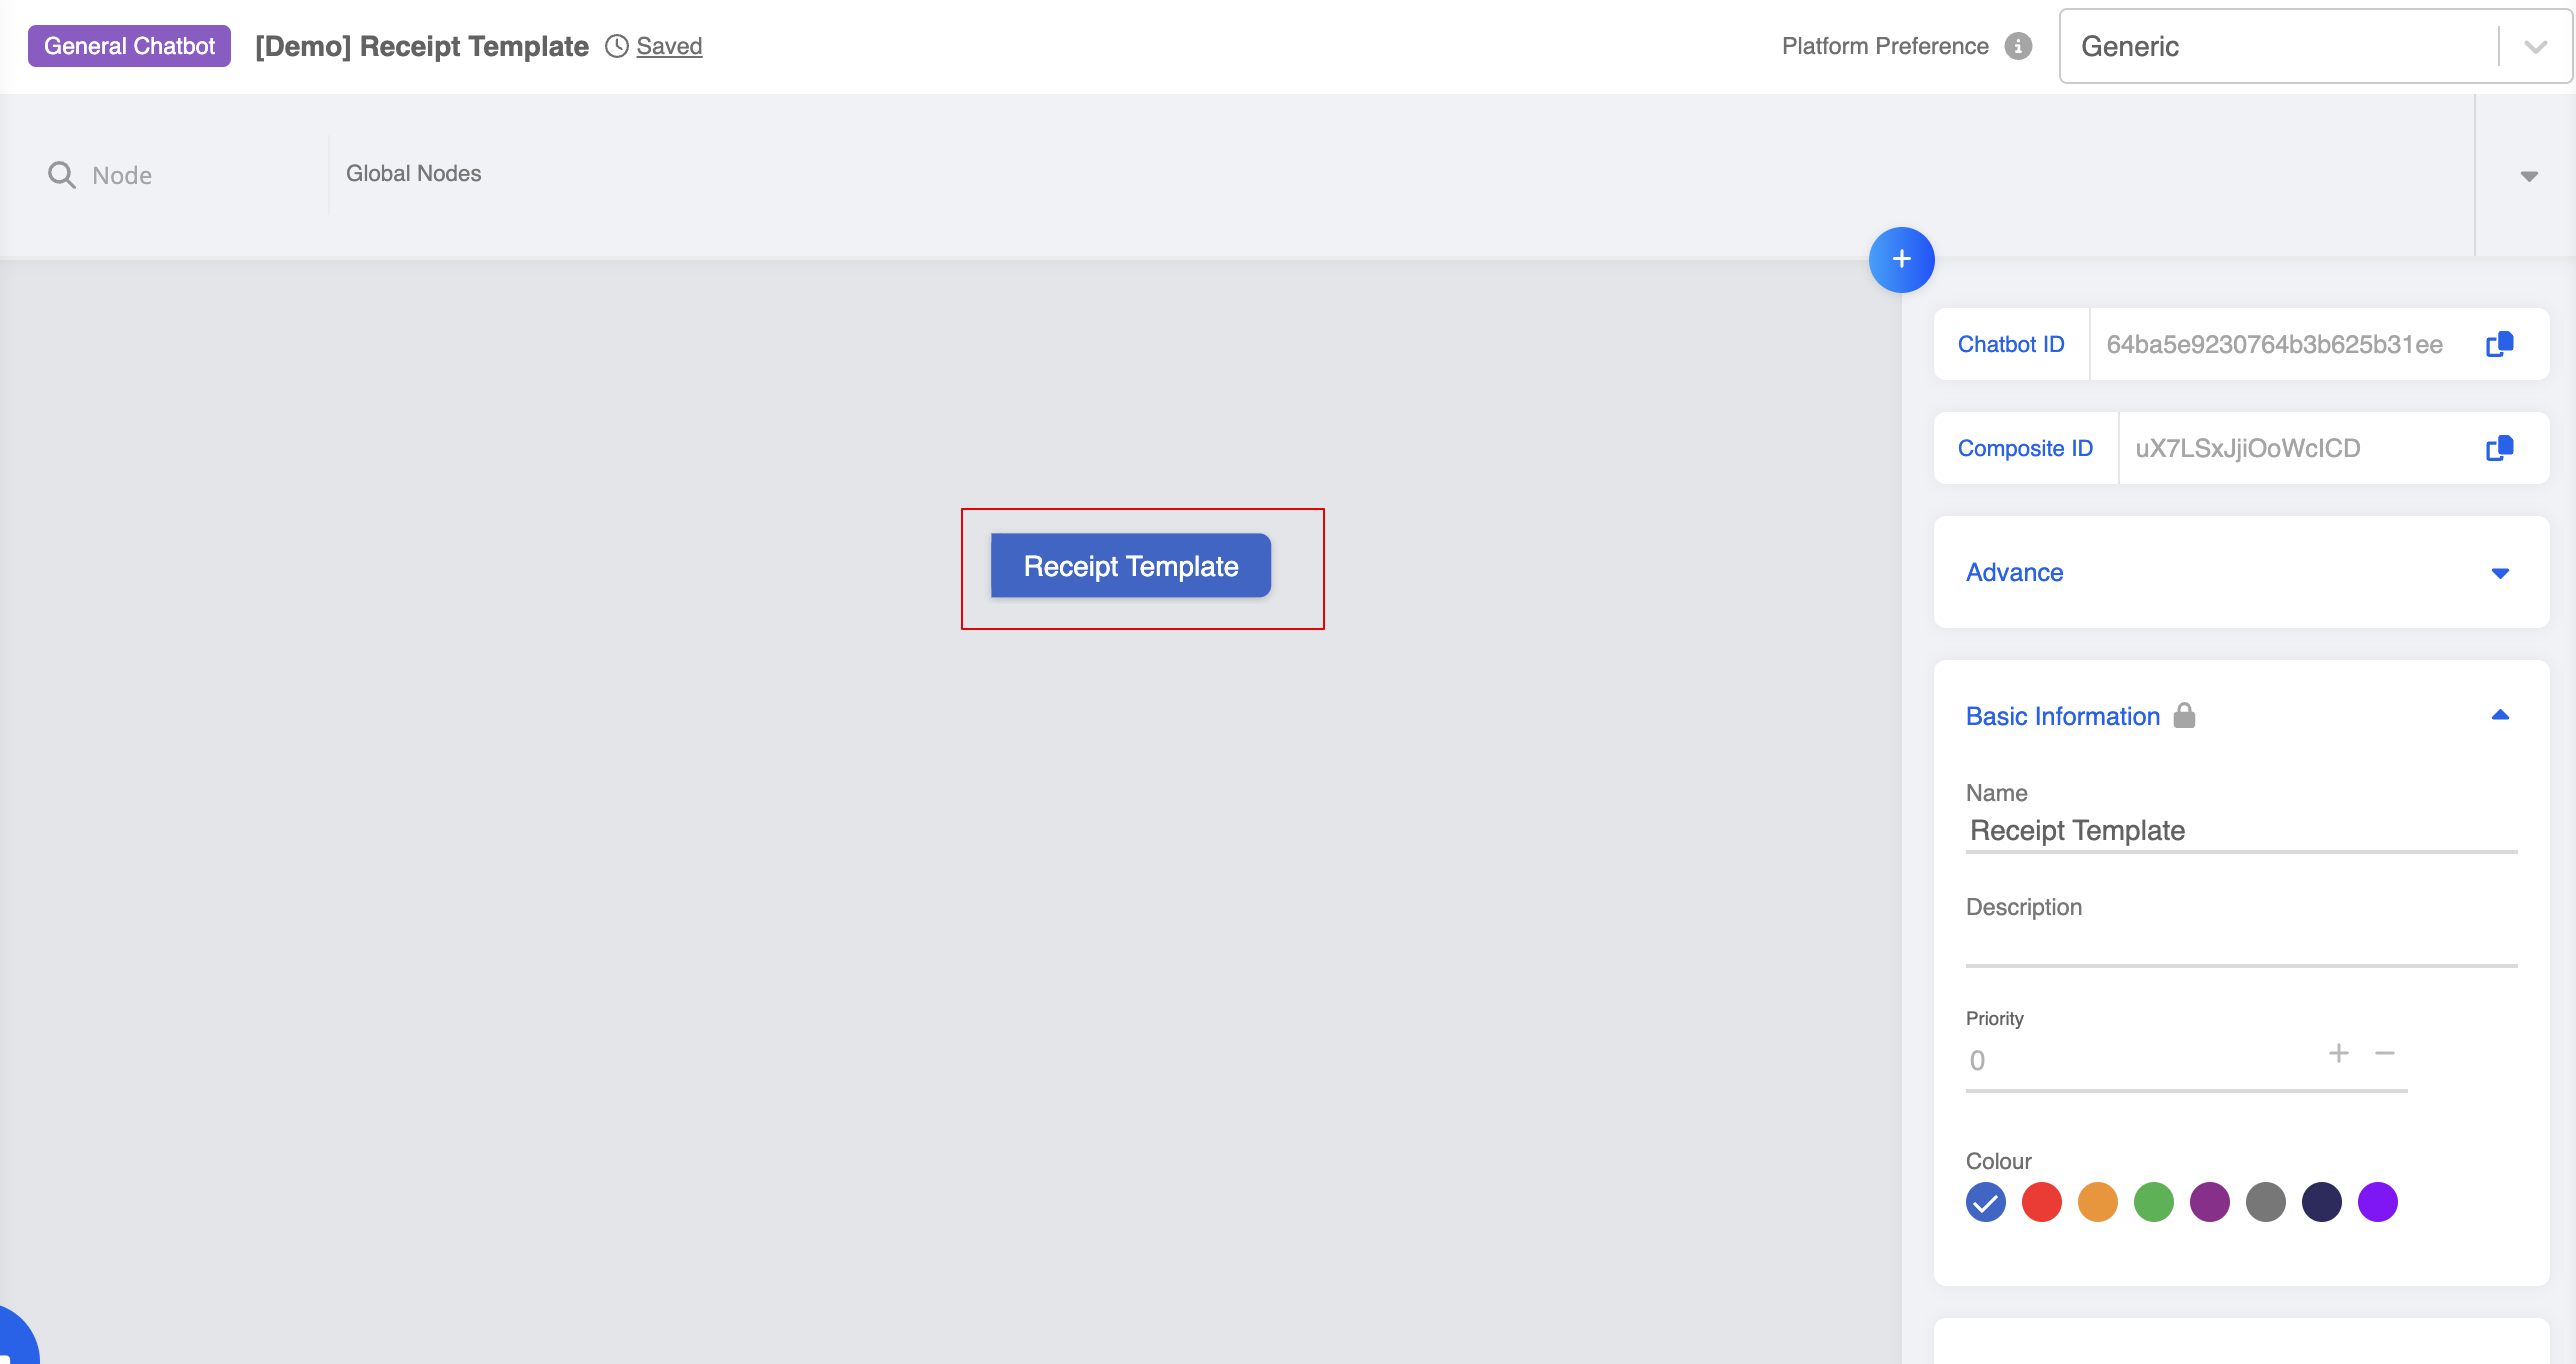2576x1364 pixels.
Task: Pick the orange colour swatch
Action: (x=2097, y=1202)
